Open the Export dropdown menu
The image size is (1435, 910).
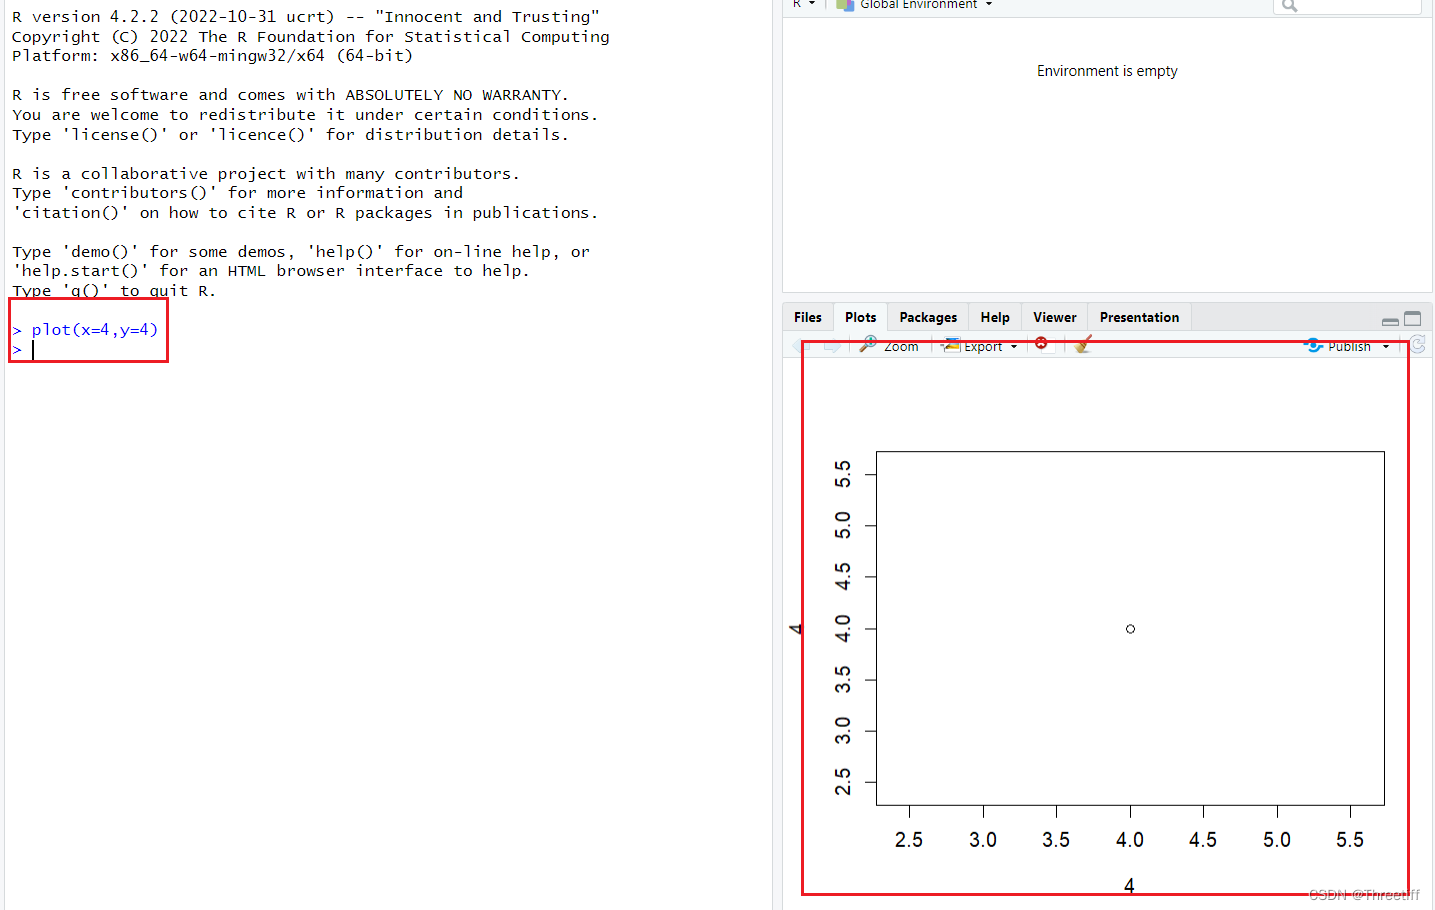pos(980,346)
